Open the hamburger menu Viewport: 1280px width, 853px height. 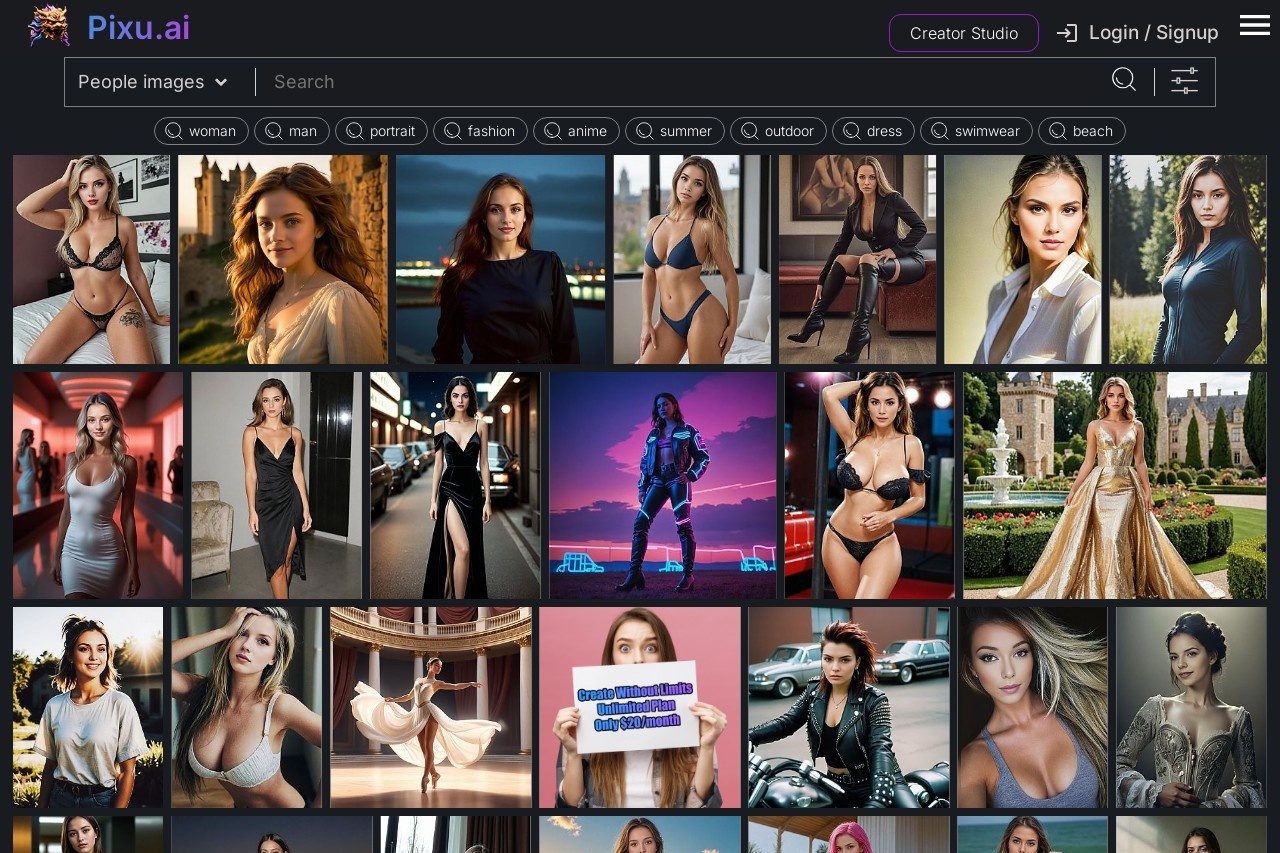(1255, 25)
